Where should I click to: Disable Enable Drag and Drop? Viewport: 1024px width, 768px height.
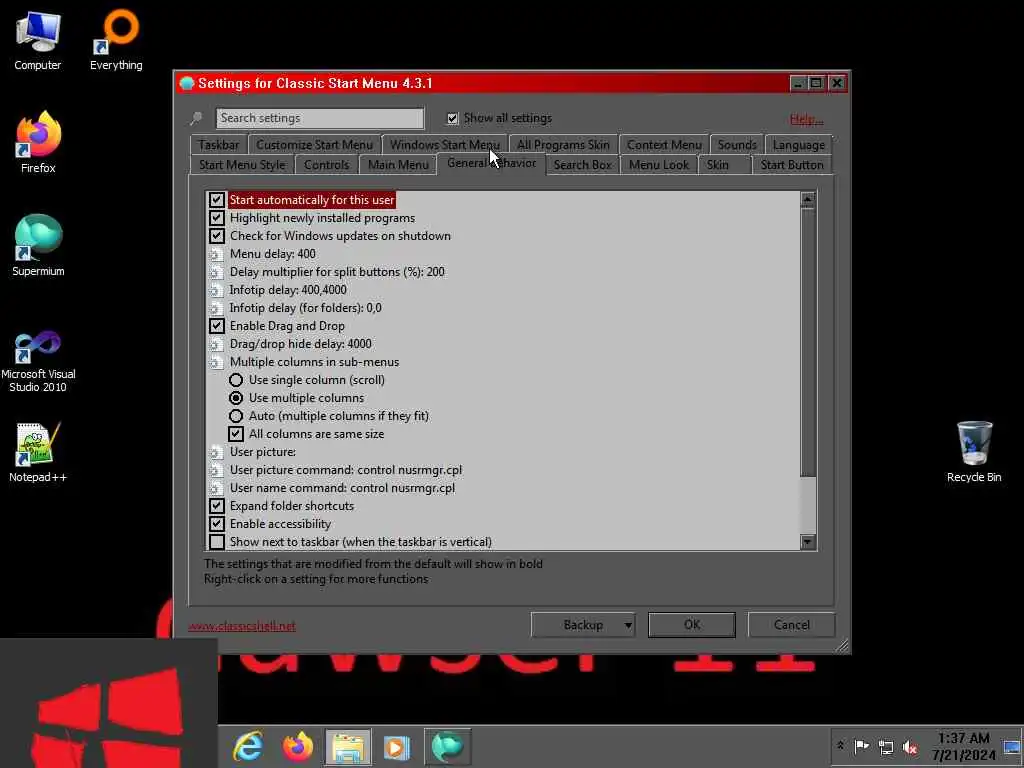[x=217, y=326]
